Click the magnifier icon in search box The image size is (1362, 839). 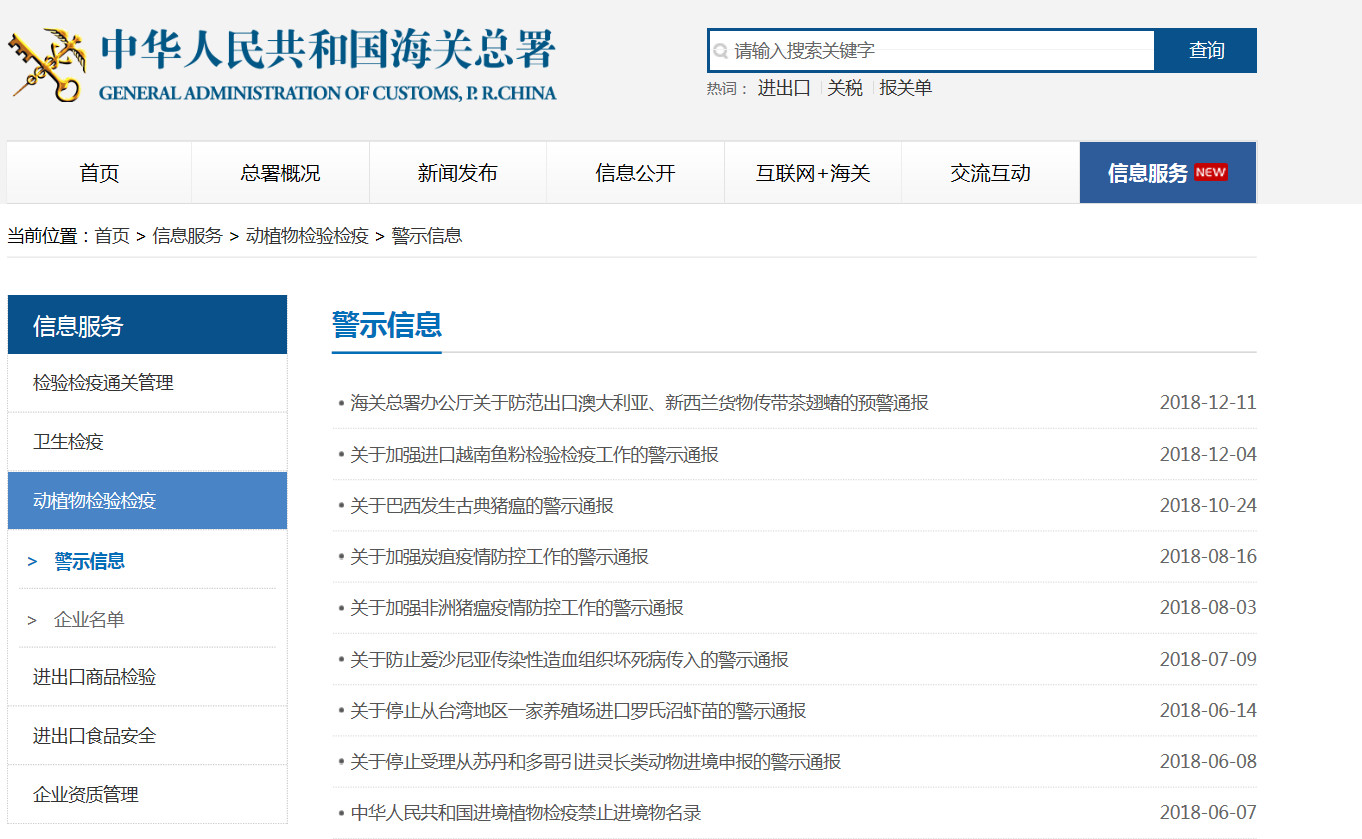(720, 51)
